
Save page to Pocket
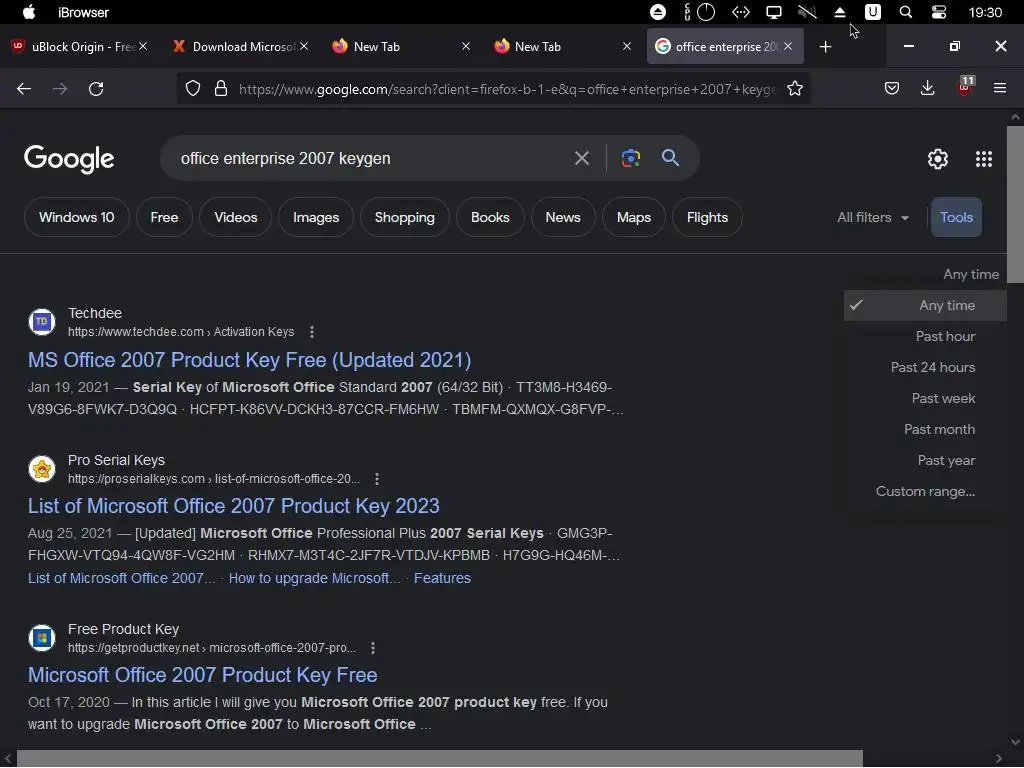click(892, 88)
